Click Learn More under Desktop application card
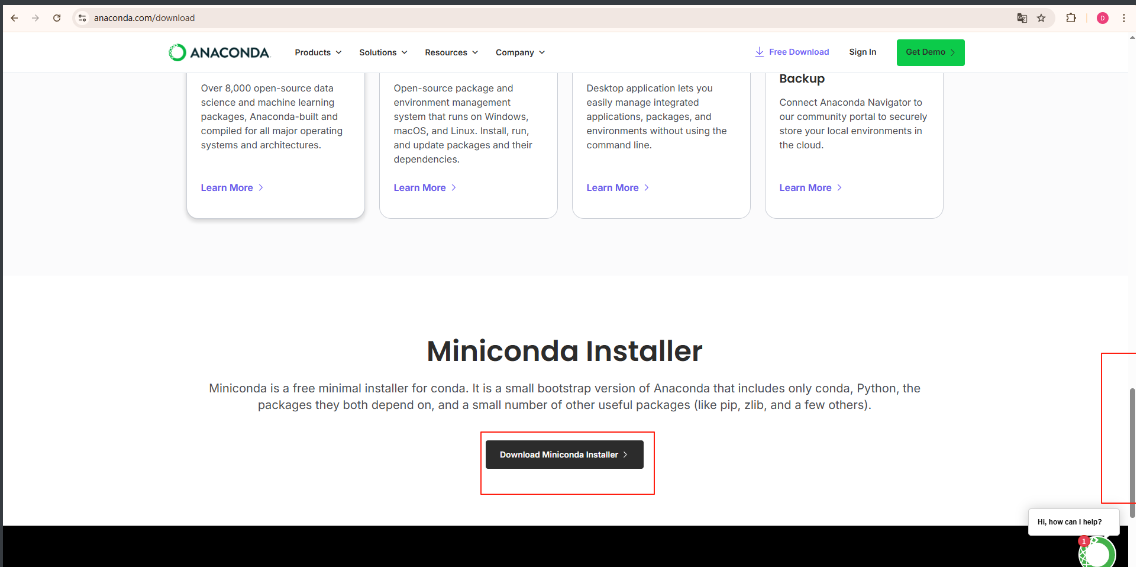The height and width of the screenshot is (567, 1136). point(617,188)
